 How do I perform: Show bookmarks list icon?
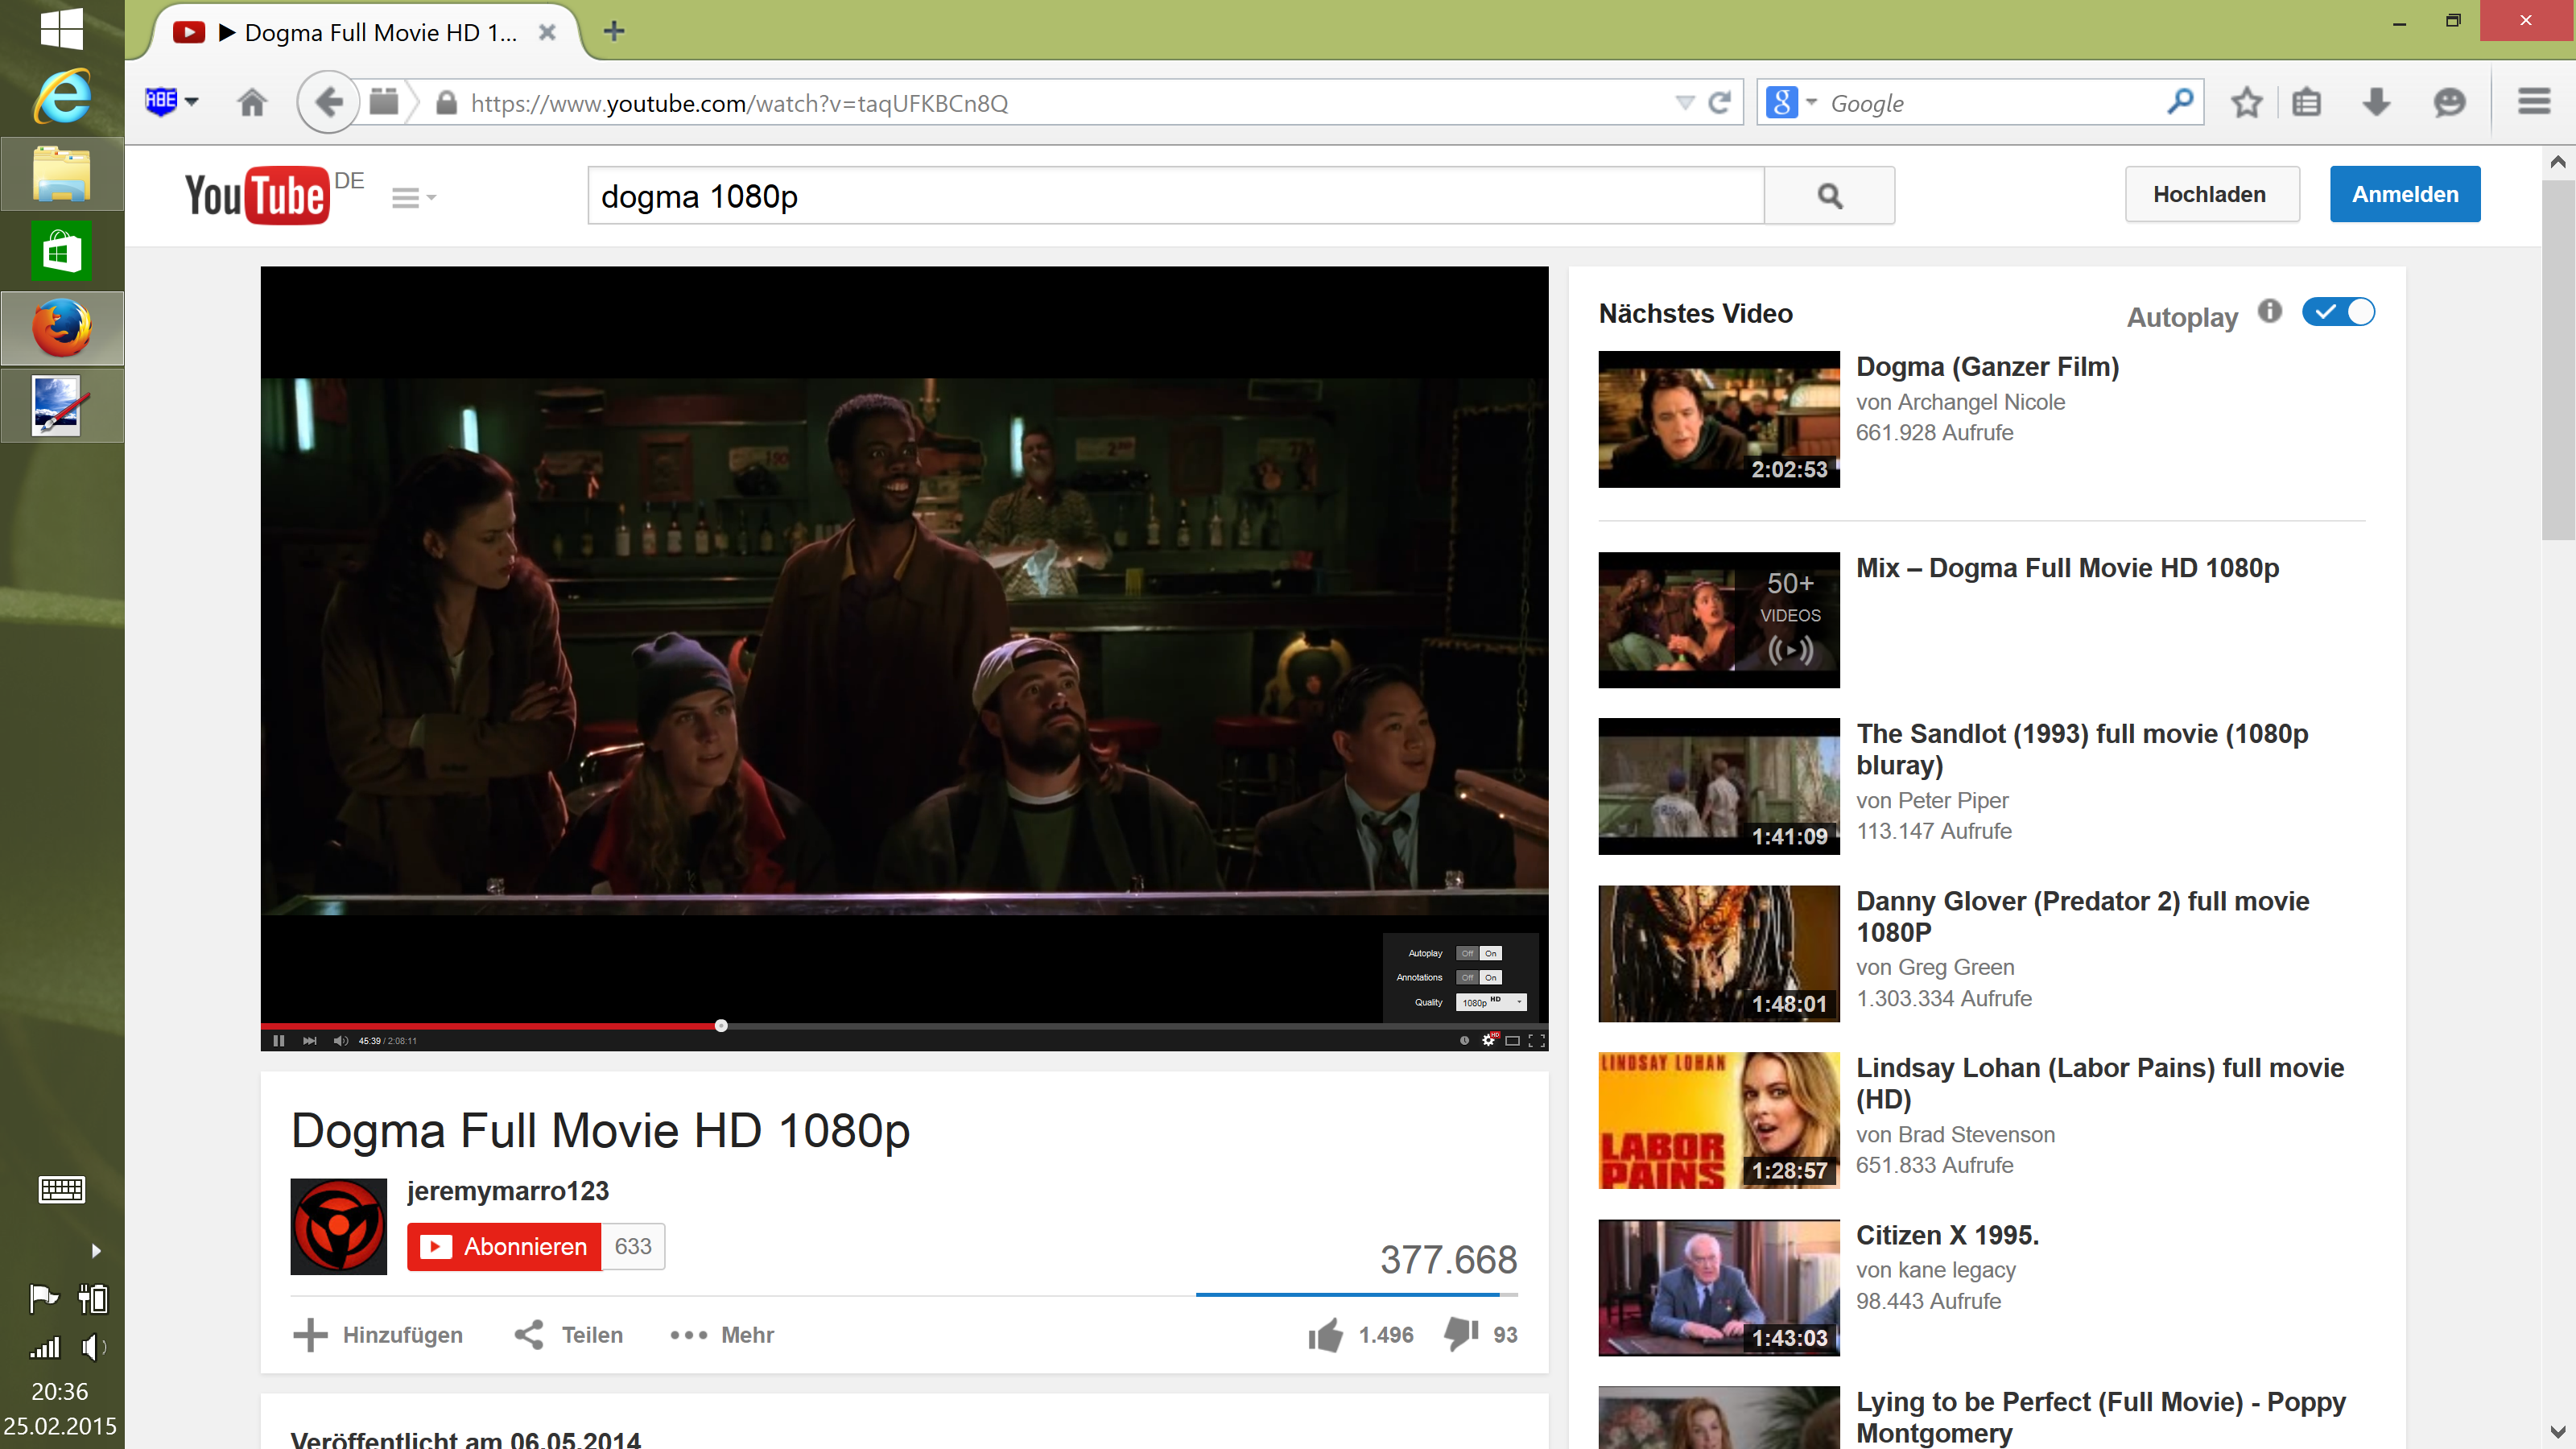(x=2307, y=102)
